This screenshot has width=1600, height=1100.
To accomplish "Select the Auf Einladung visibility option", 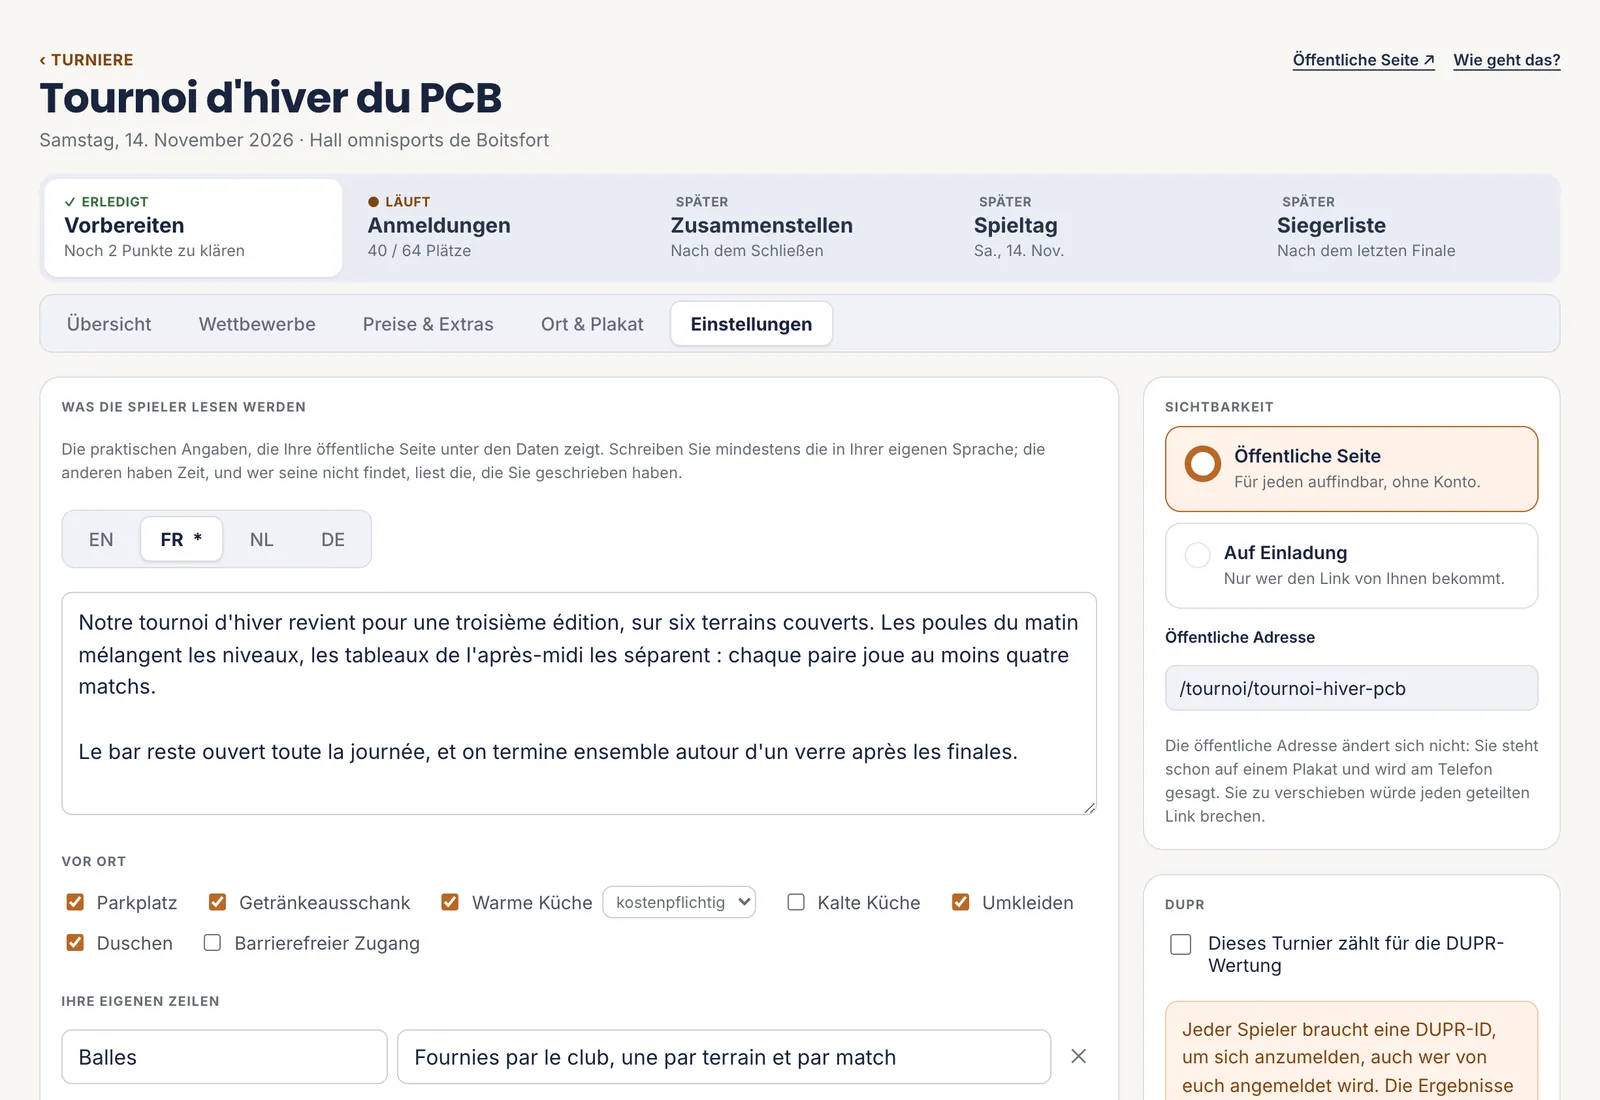I will (x=1351, y=566).
